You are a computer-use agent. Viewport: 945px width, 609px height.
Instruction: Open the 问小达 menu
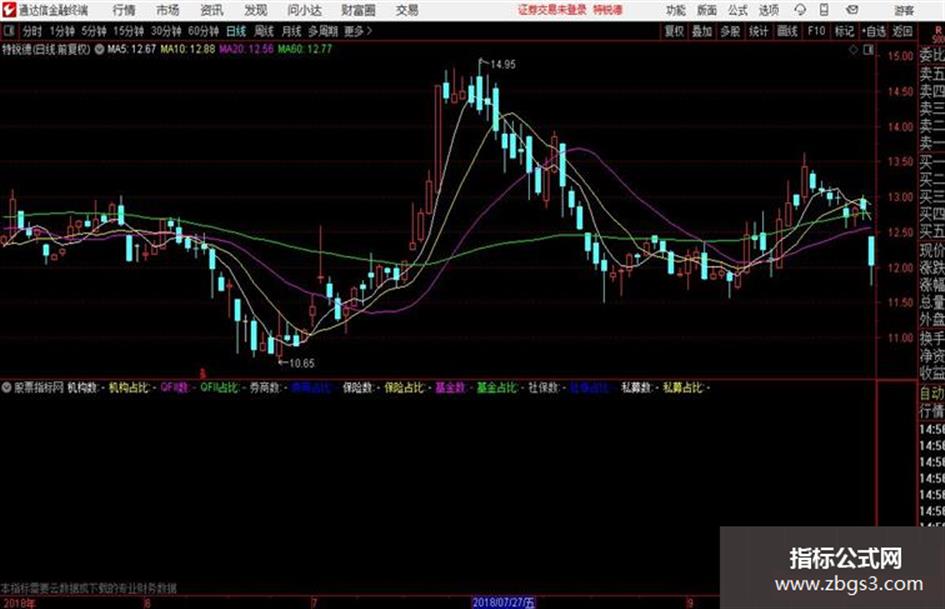pyautogui.click(x=304, y=10)
